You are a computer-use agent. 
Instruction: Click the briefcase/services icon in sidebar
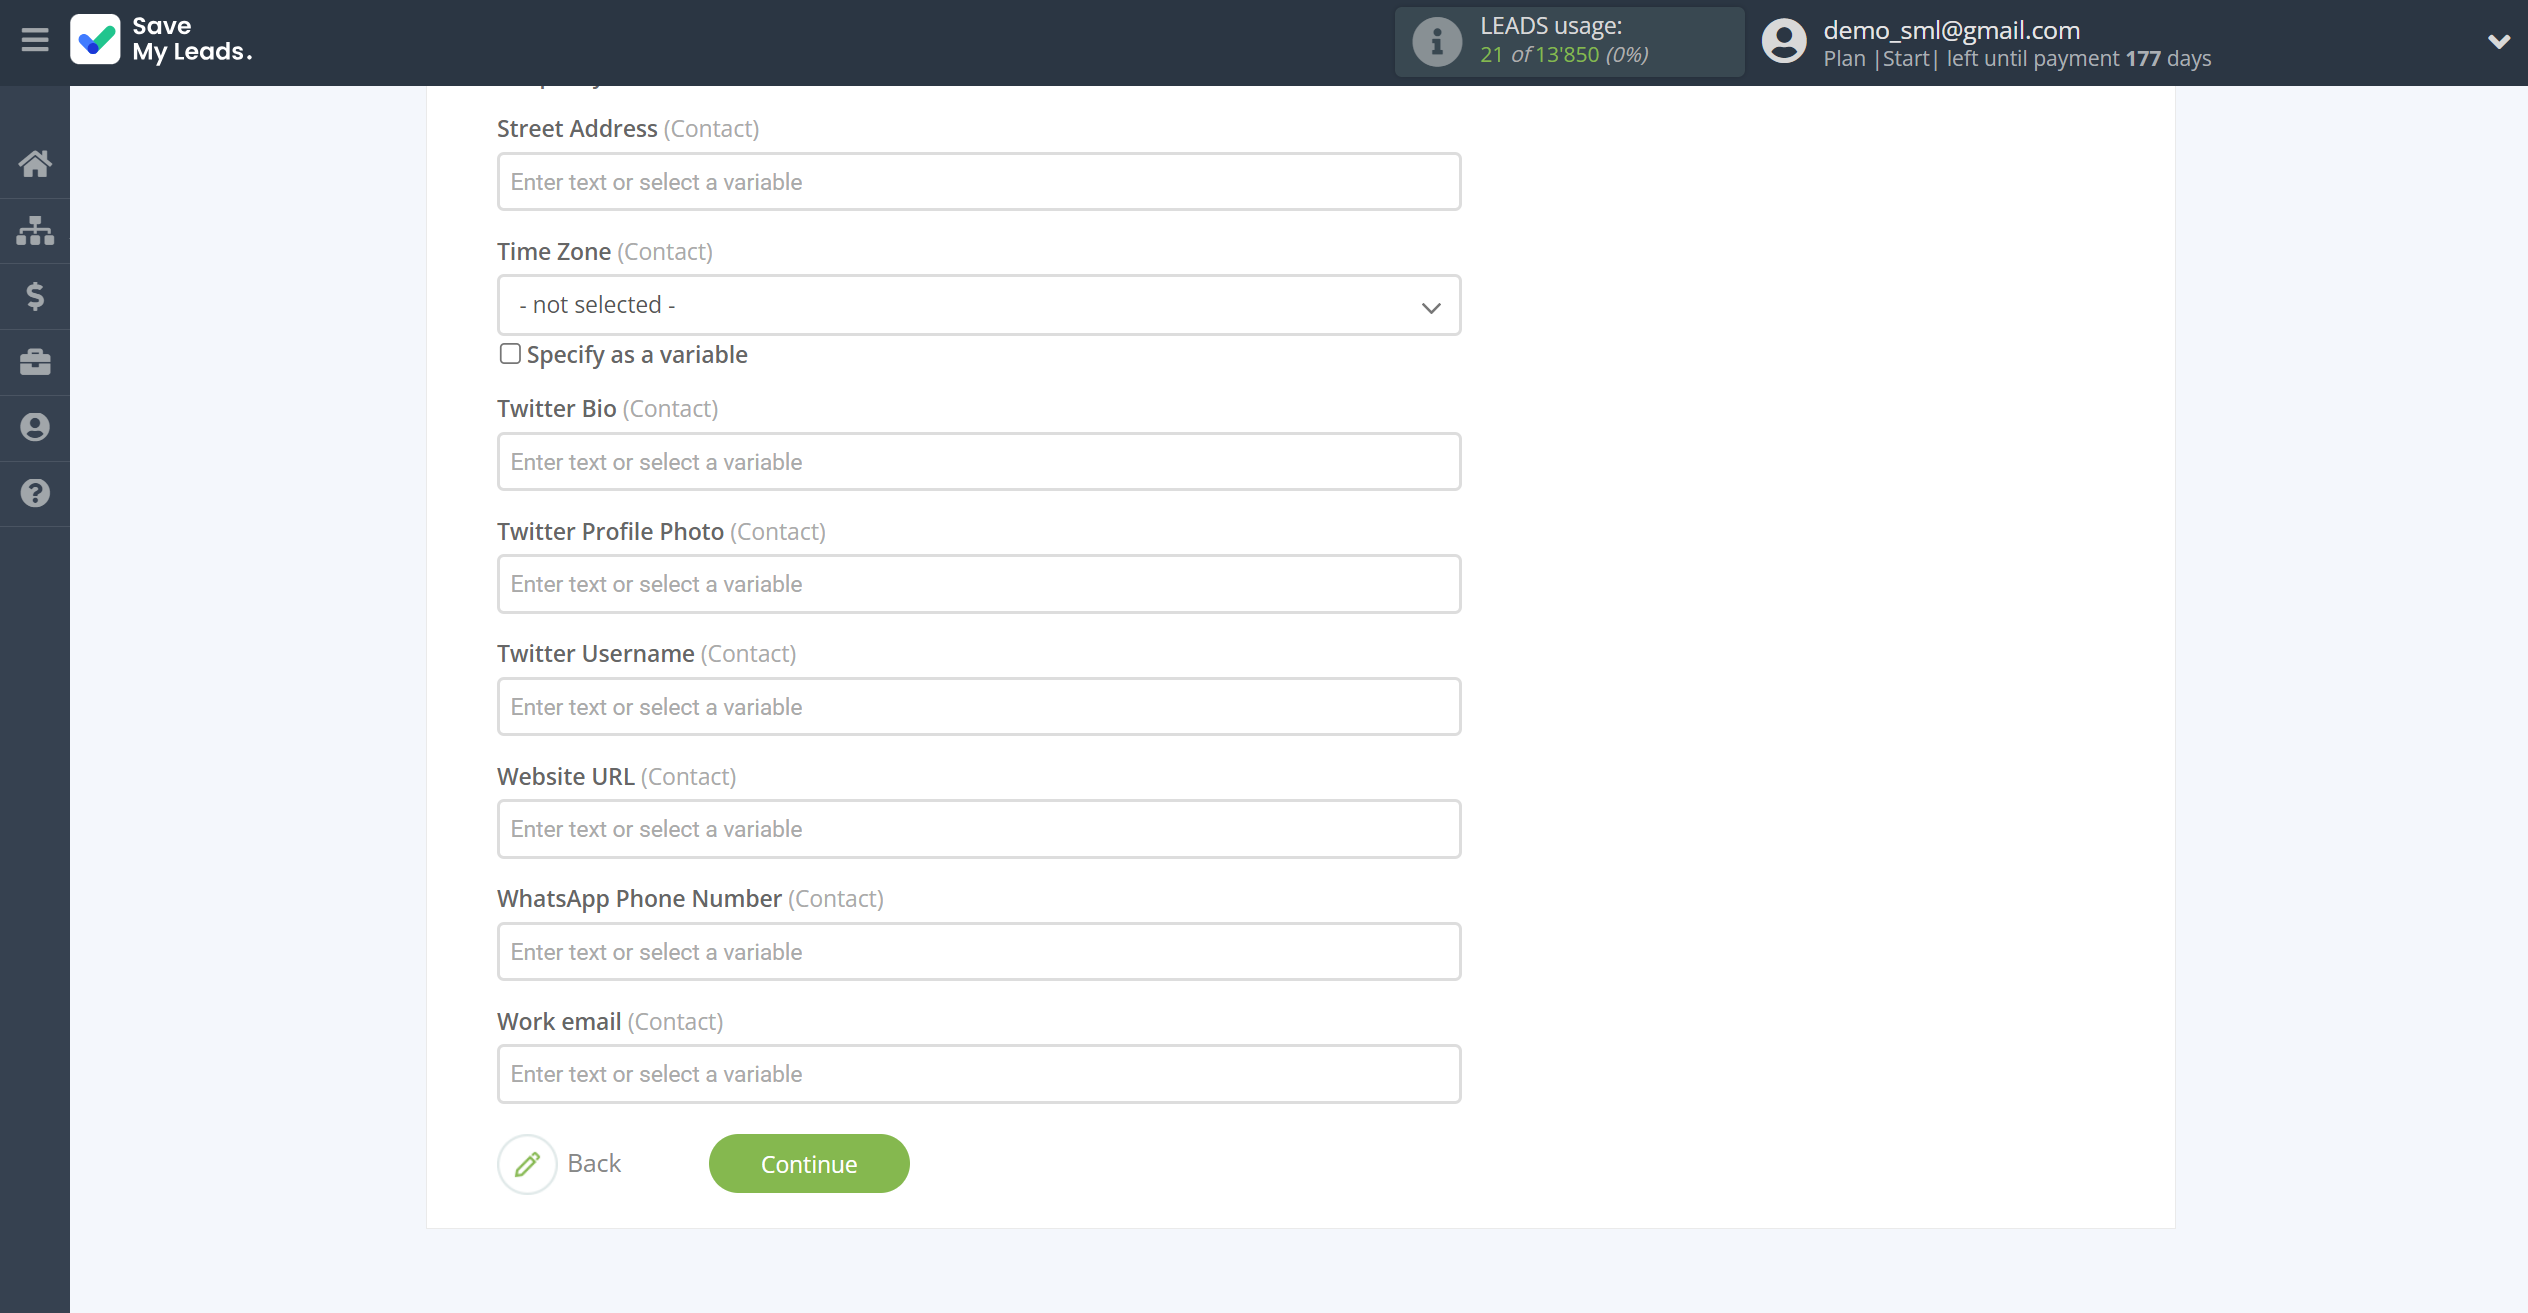pyautogui.click(x=35, y=361)
